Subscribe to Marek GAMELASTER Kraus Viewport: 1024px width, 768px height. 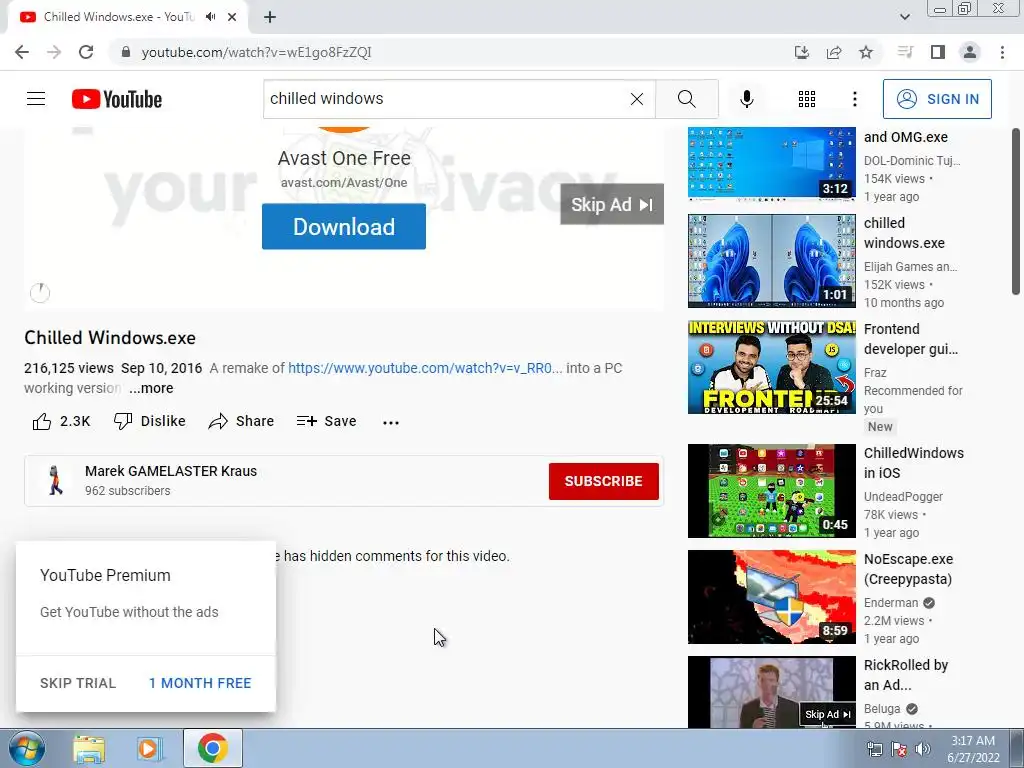603,481
